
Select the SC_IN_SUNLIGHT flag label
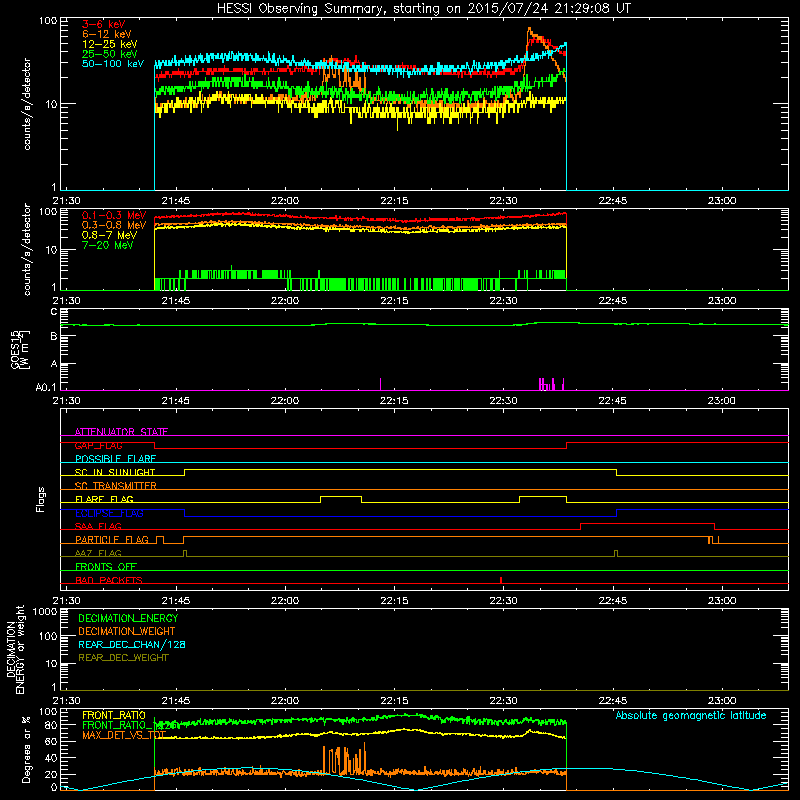pos(115,472)
